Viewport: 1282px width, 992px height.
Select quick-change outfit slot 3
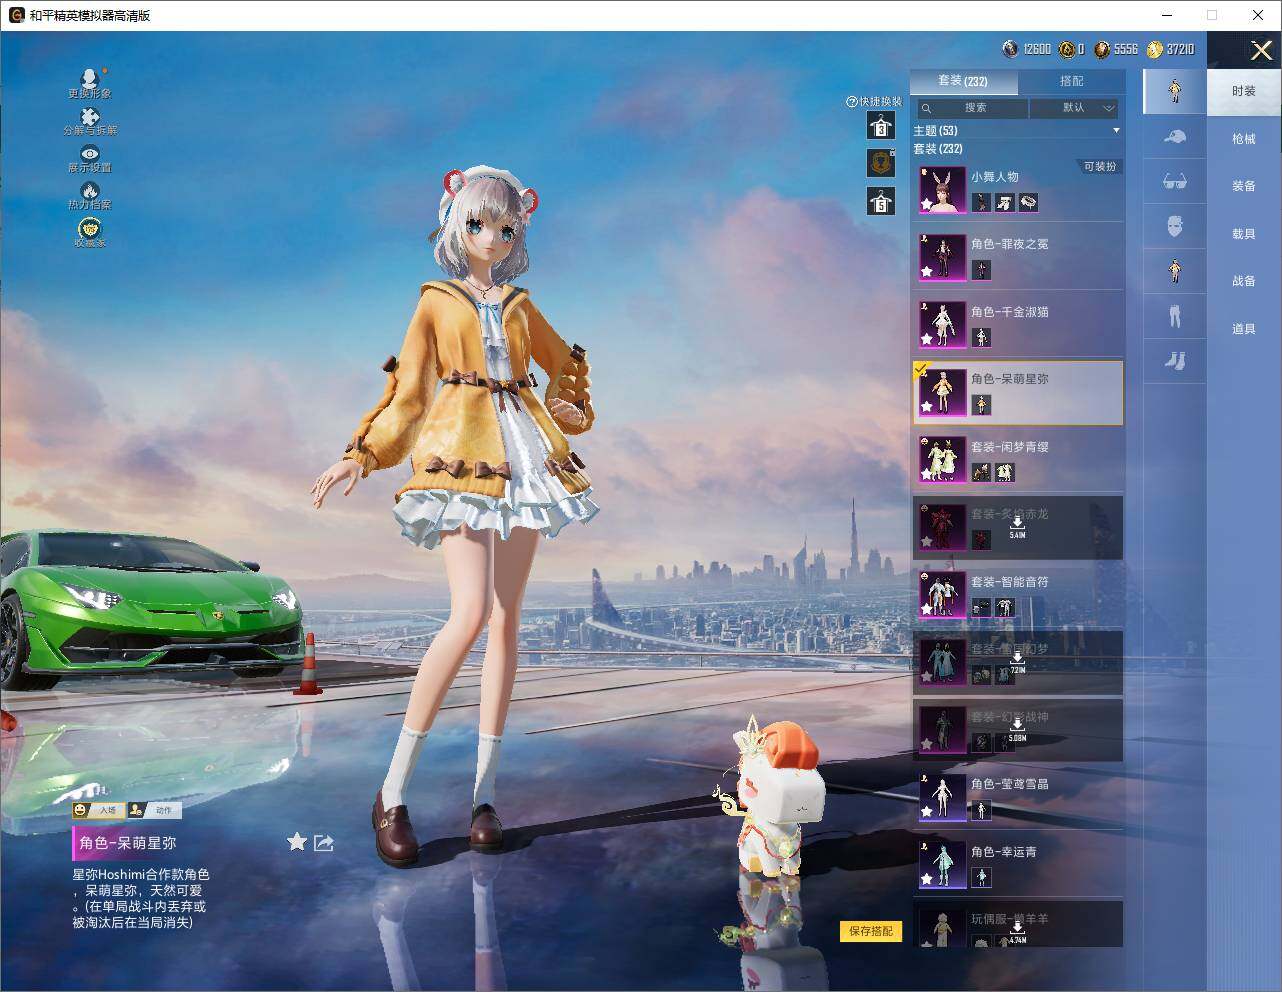click(880, 125)
